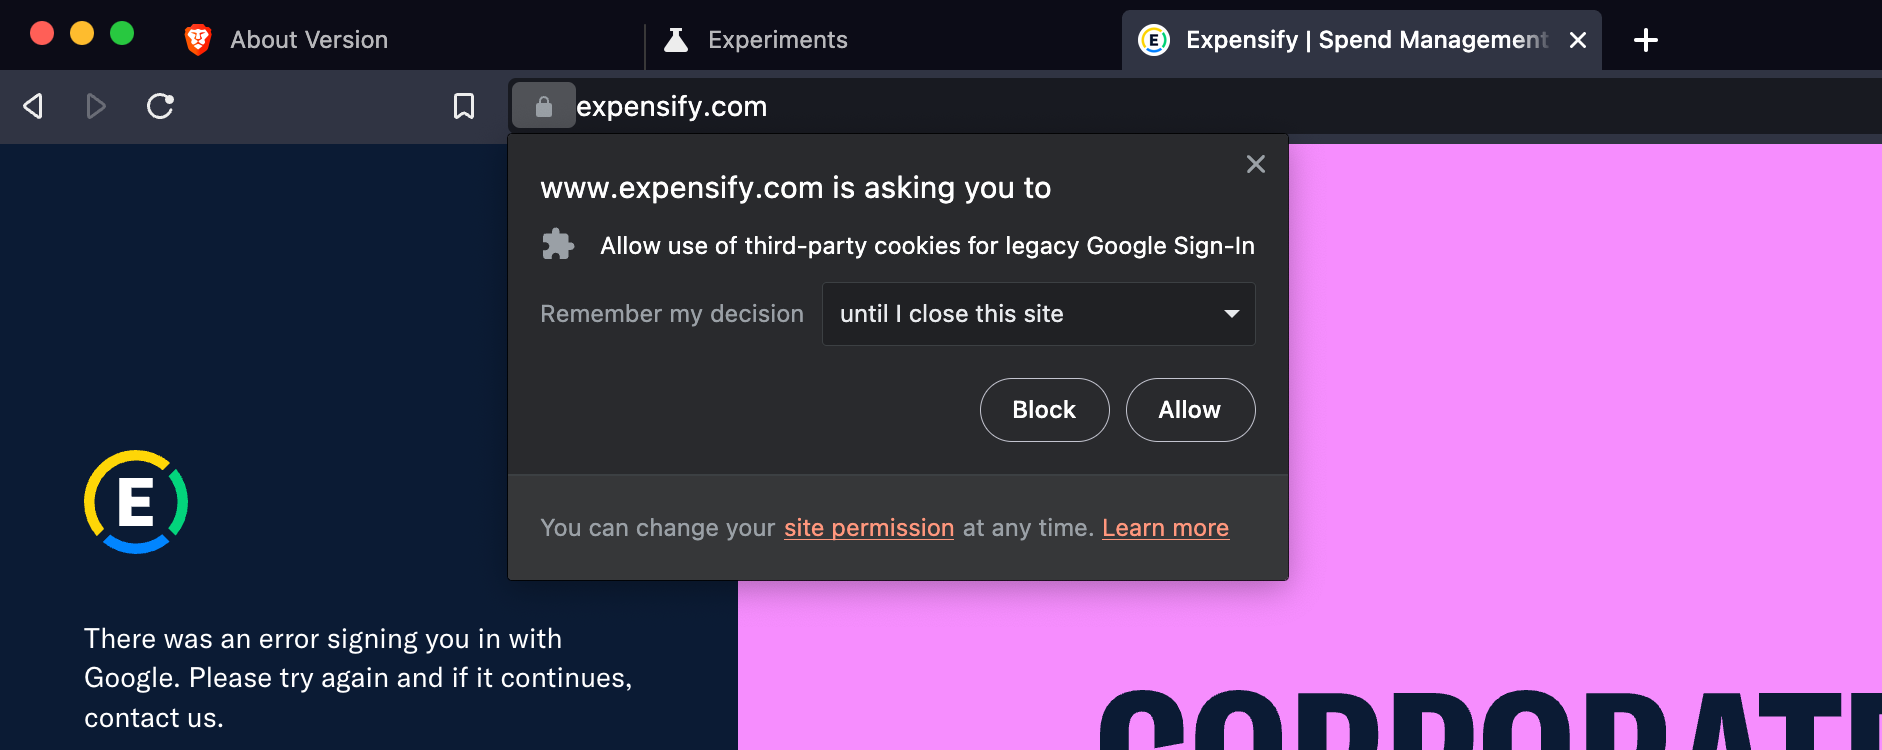Click the Expensify E logo on the page
This screenshot has width=1882, height=750.
[136, 501]
